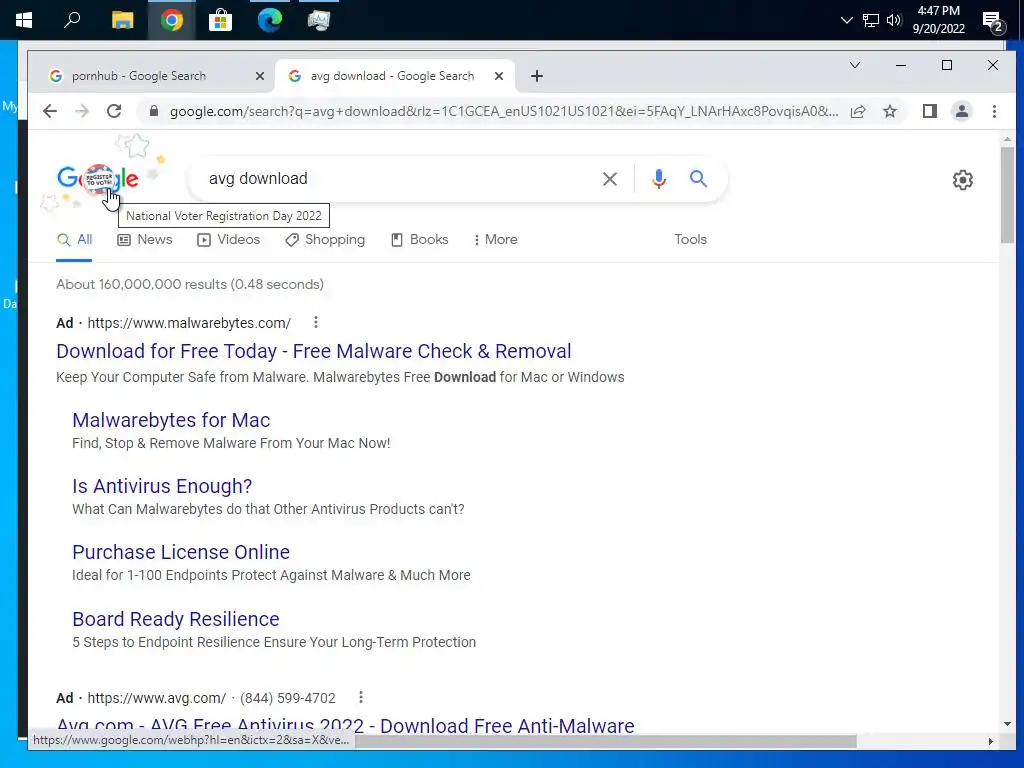Open Microsoft Edge from taskbar

pos(269,20)
